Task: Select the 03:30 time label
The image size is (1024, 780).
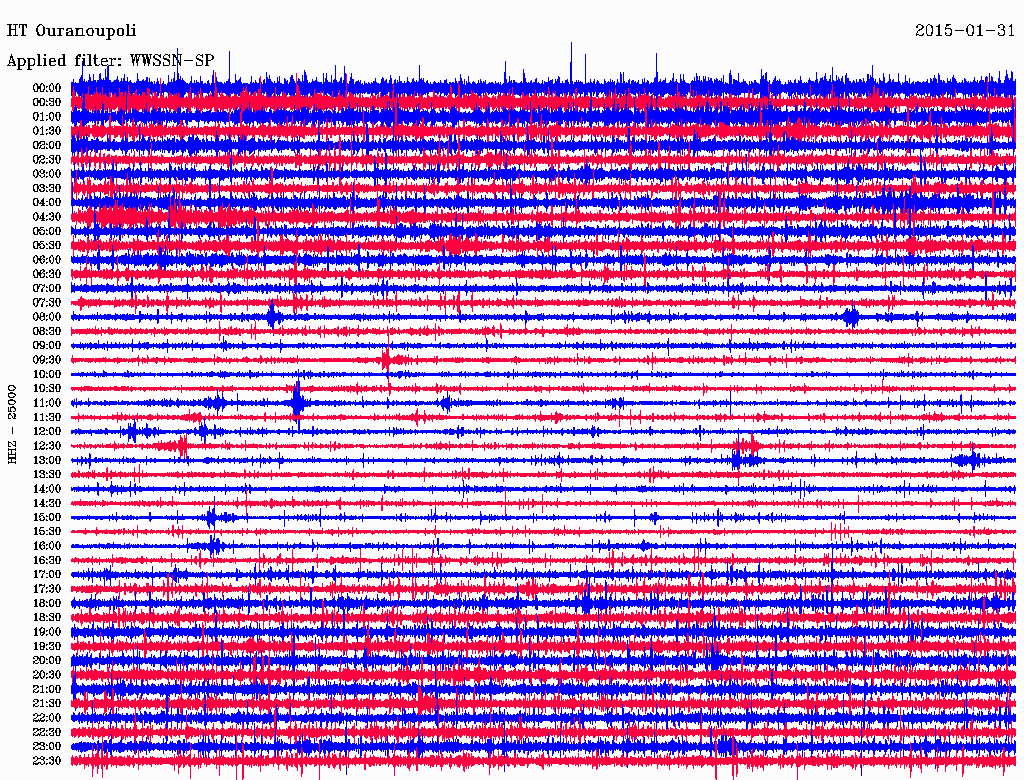Action: pos(47,188)
